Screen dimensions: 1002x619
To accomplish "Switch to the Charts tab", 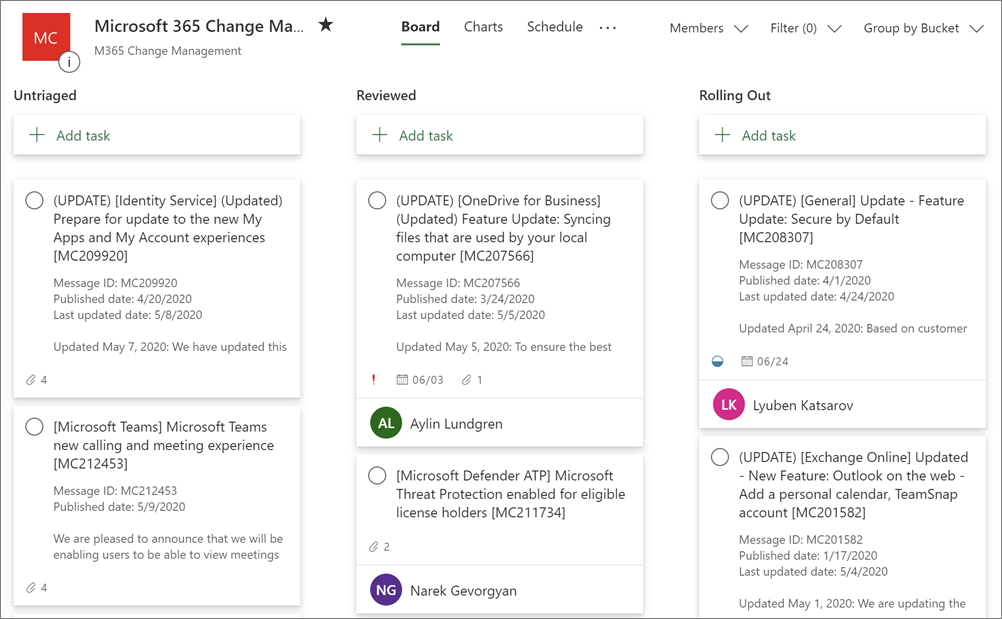I will [x=483, y=27].
